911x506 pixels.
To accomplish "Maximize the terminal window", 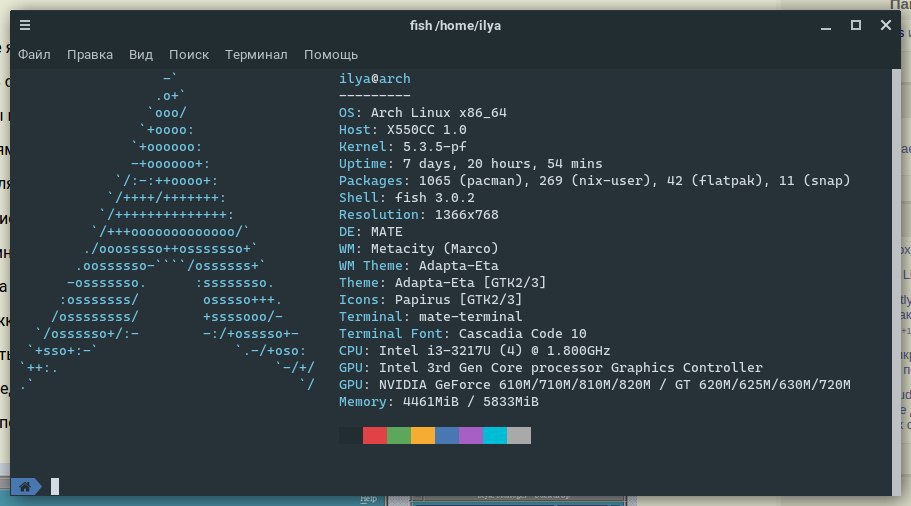I will [x=856, y=25].
